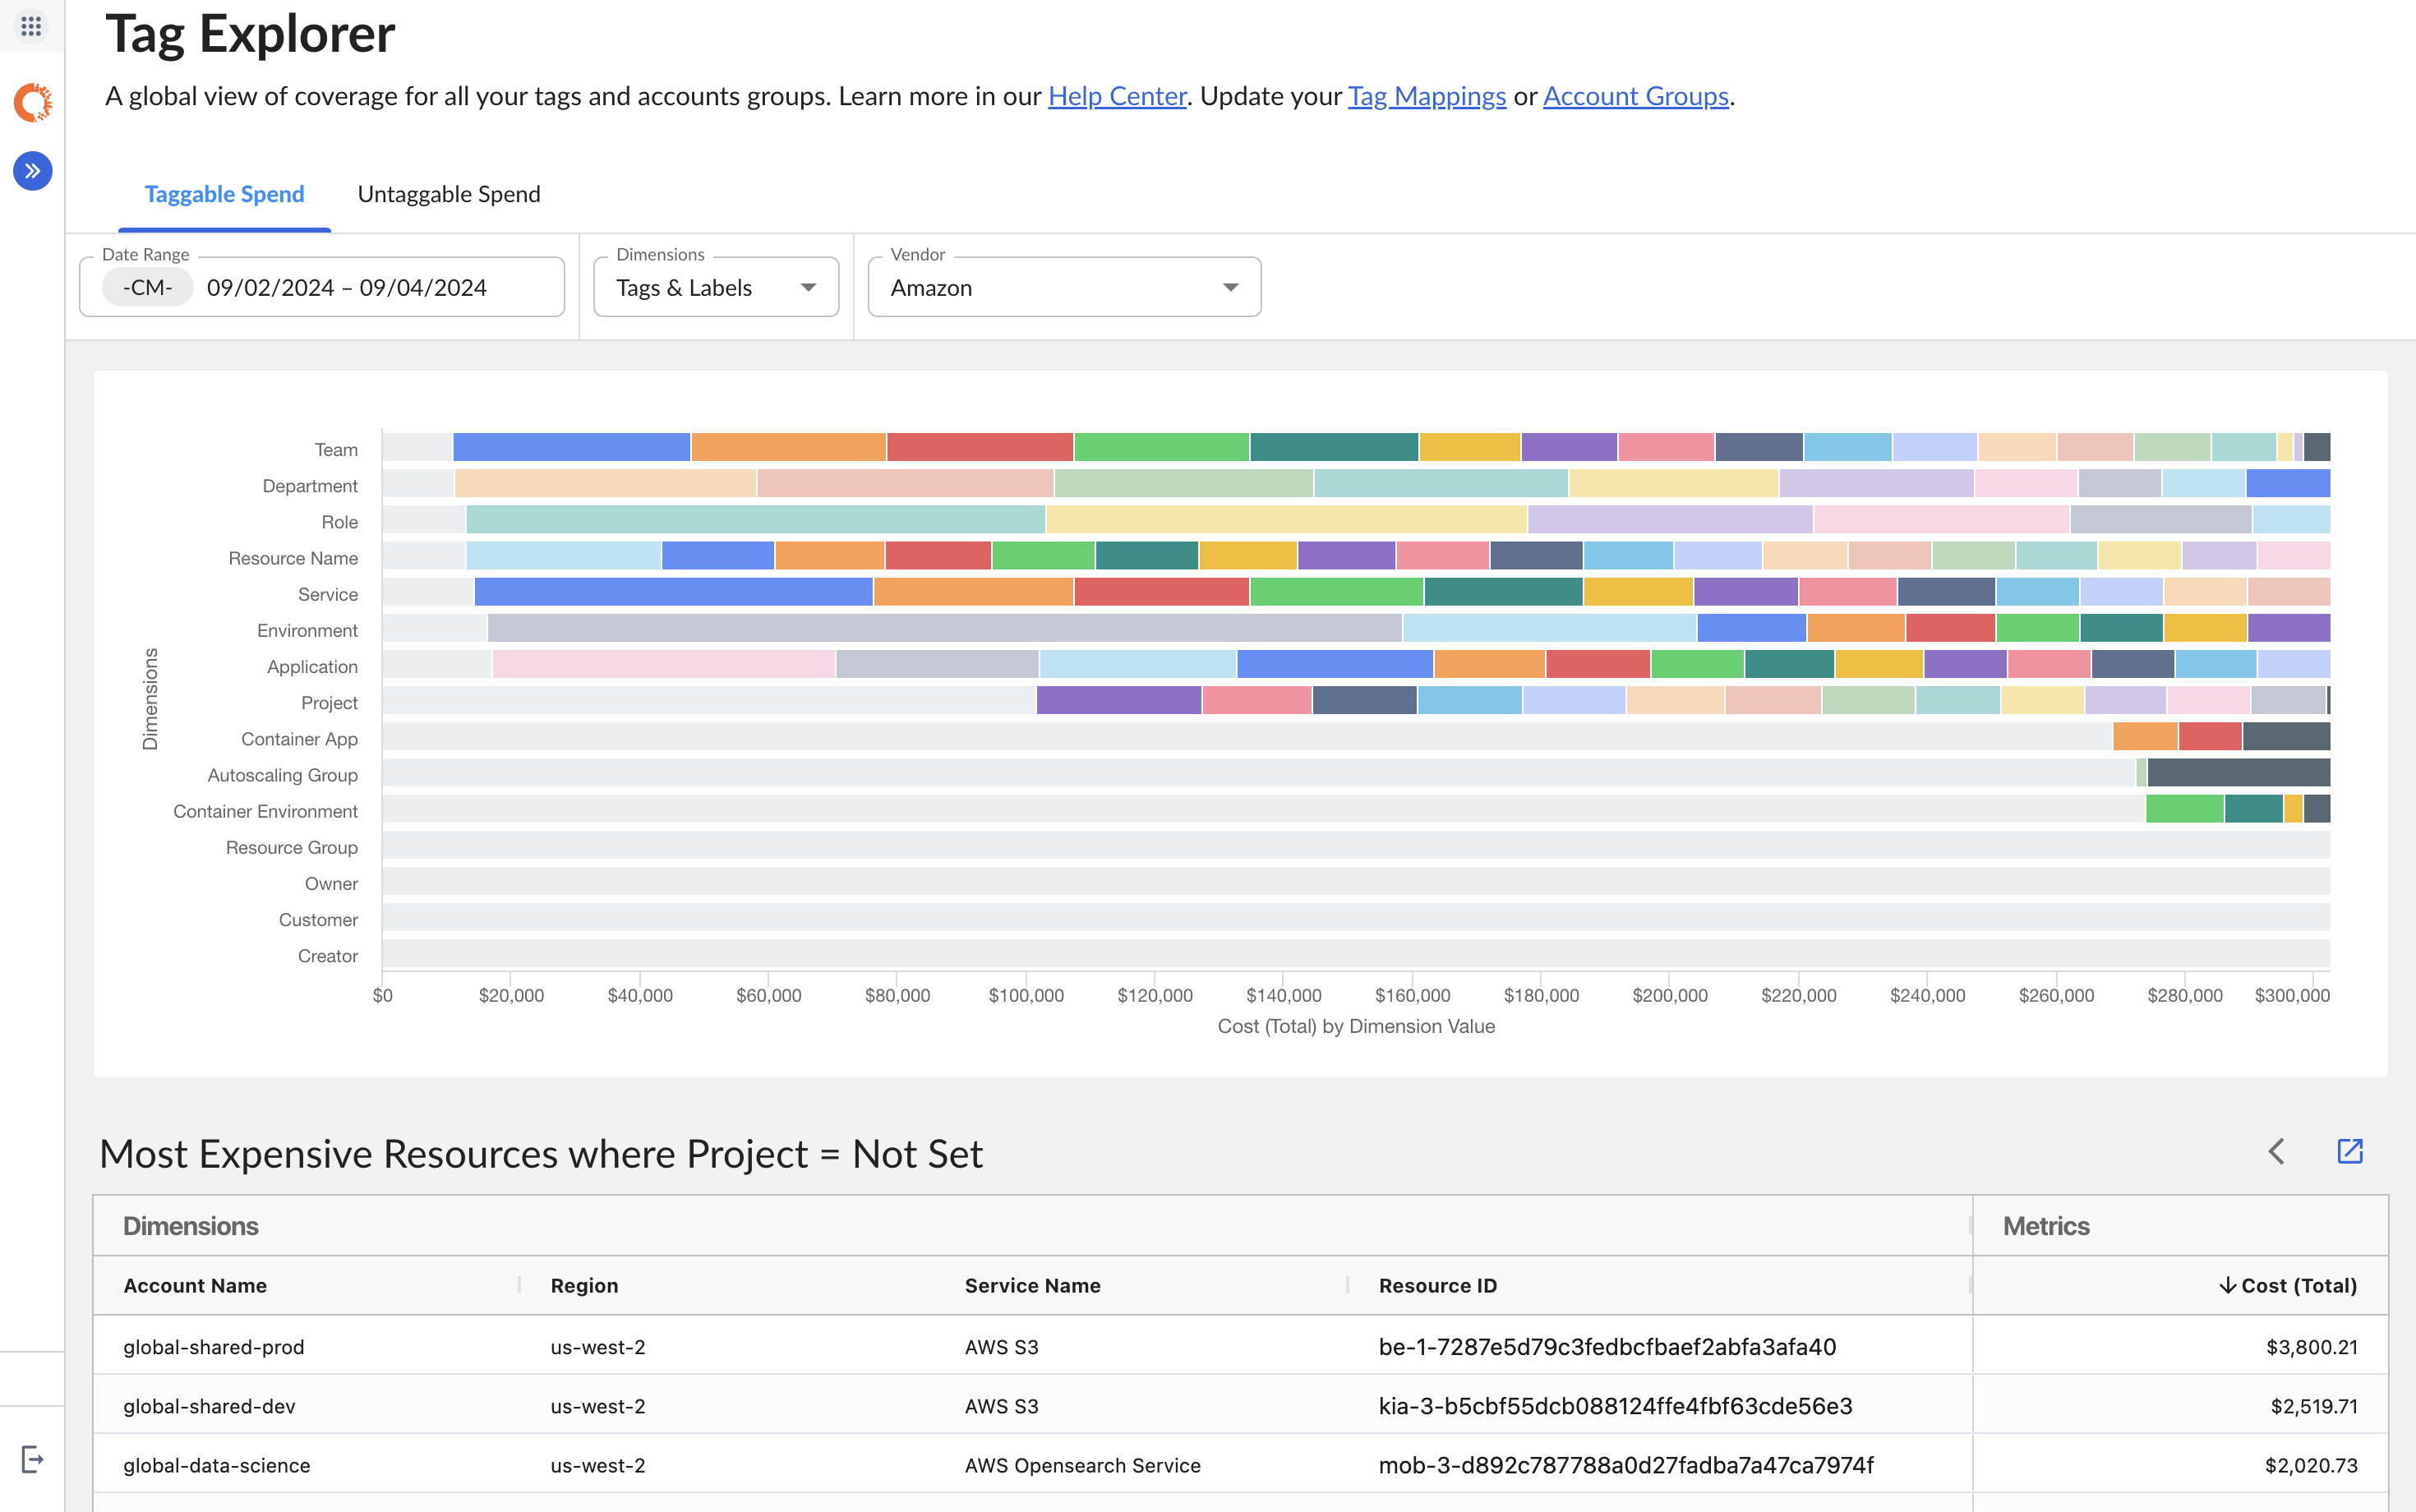
Task: Switch to Untaggable Spend tab
Action: tap(449, 194)
